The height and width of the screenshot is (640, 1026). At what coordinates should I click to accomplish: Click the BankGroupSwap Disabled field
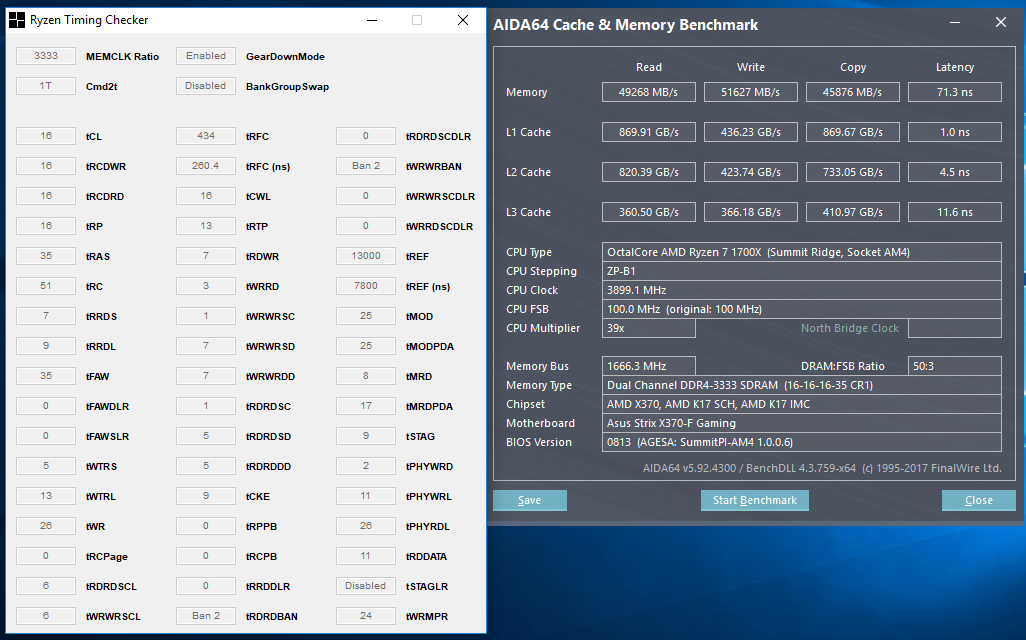[x=205, y=86]
